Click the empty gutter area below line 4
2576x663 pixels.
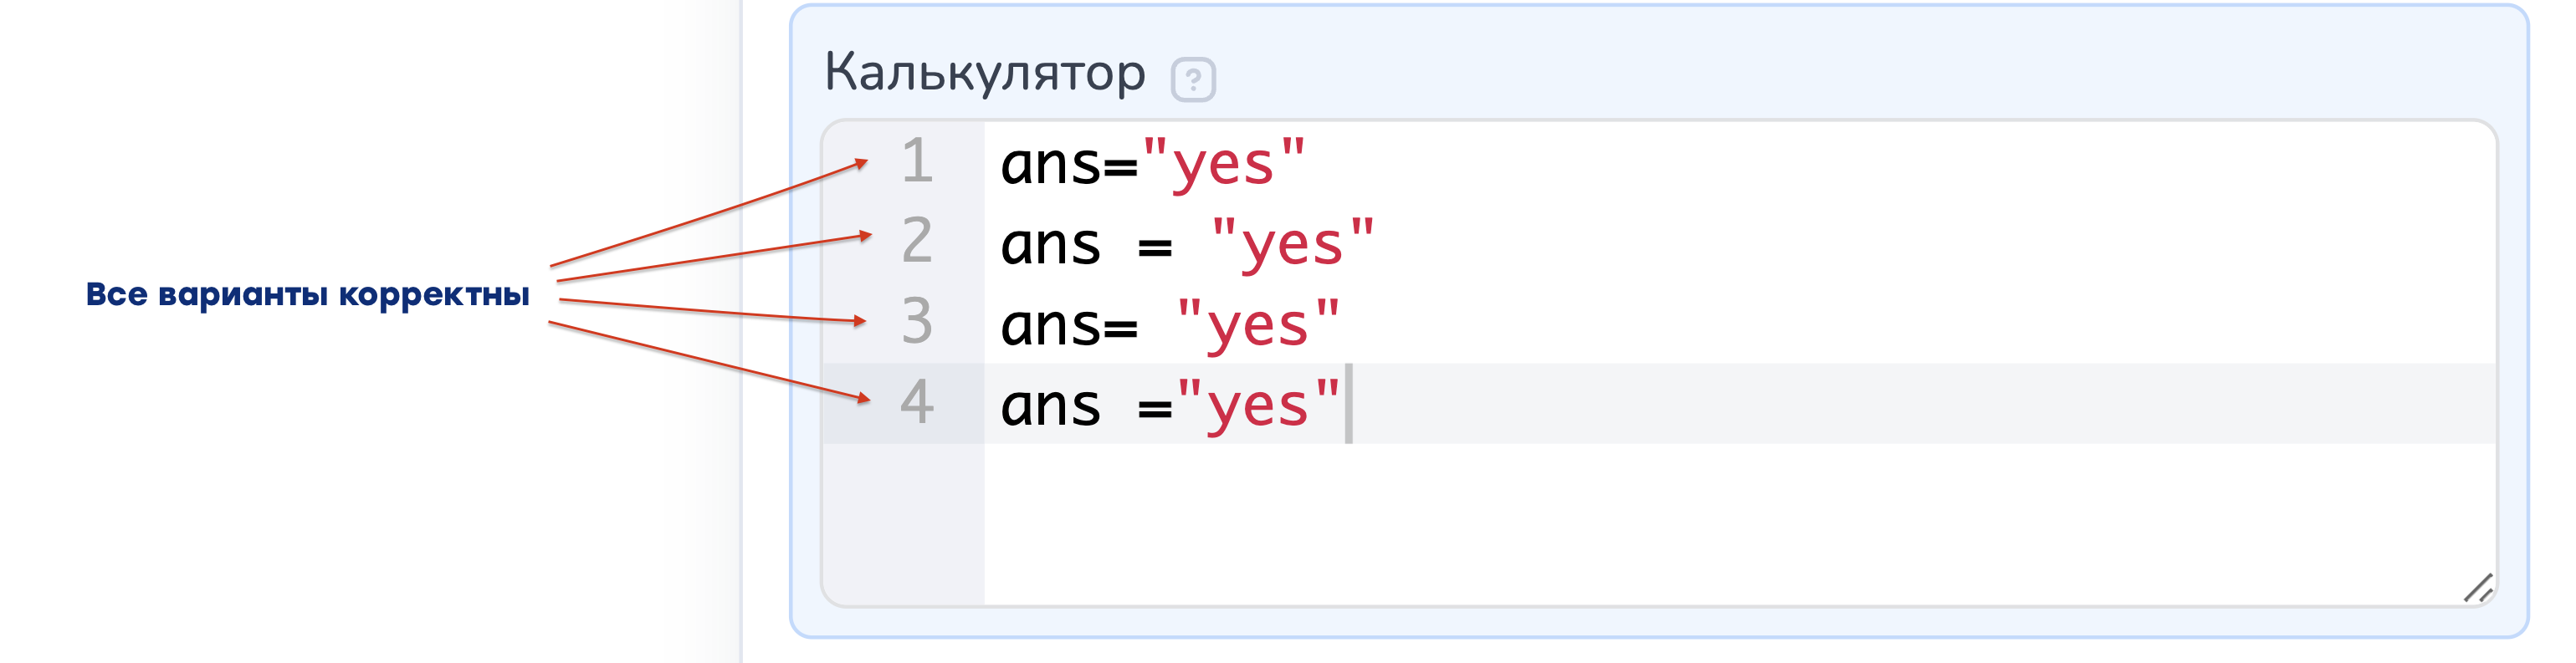903,523
